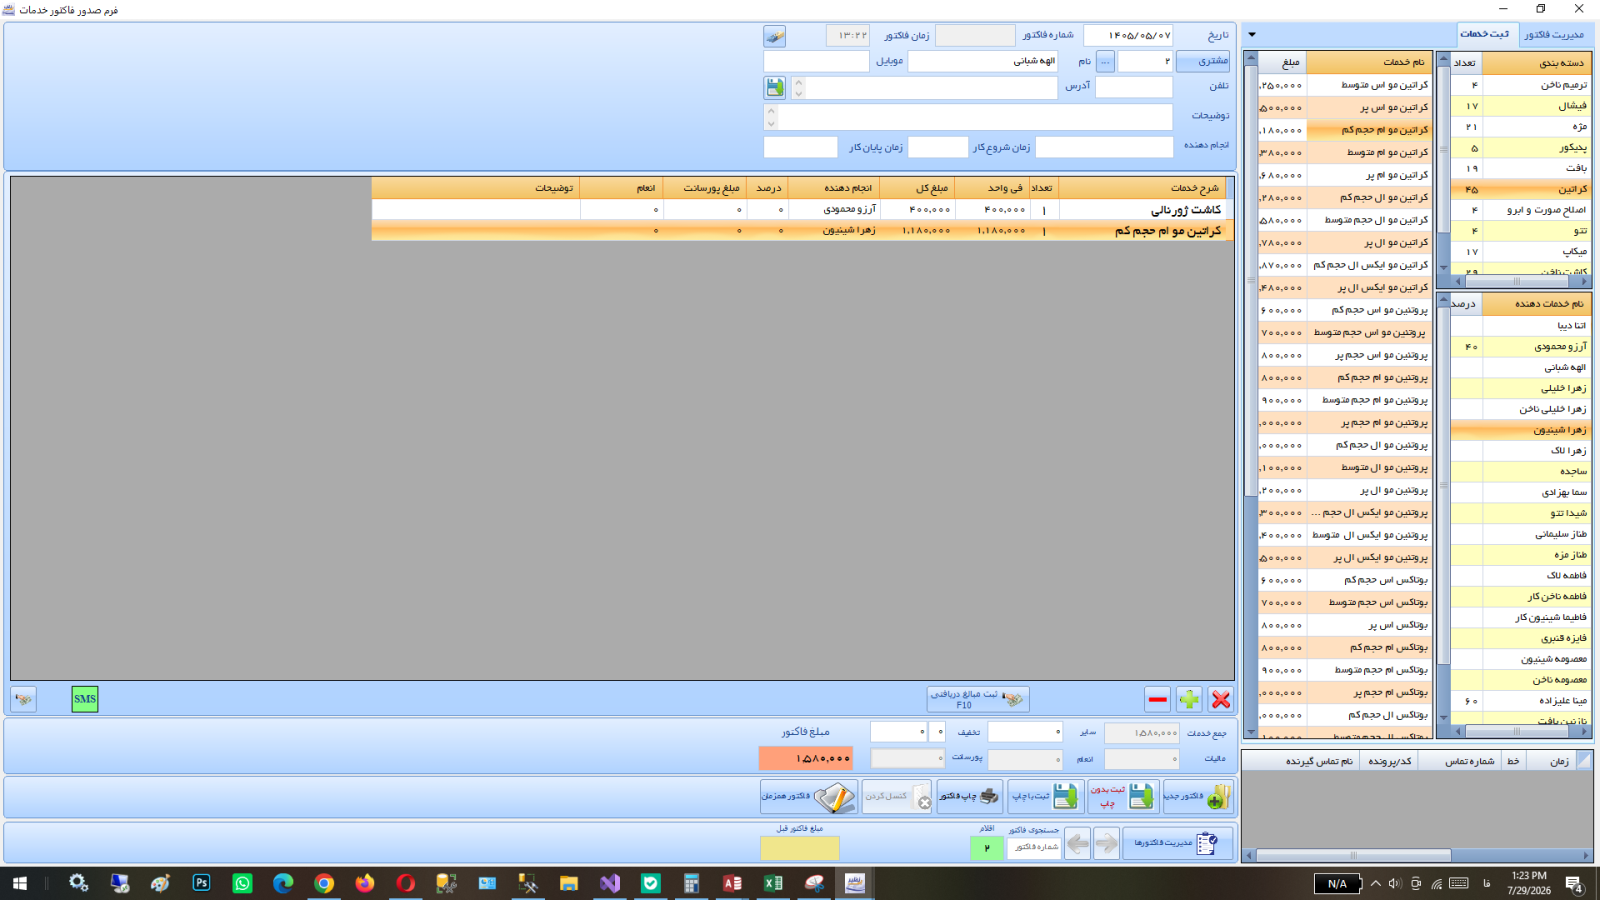Screen dimensions: 1600x900
Task: Click the green plus add-row icon
Action: 1189,699
